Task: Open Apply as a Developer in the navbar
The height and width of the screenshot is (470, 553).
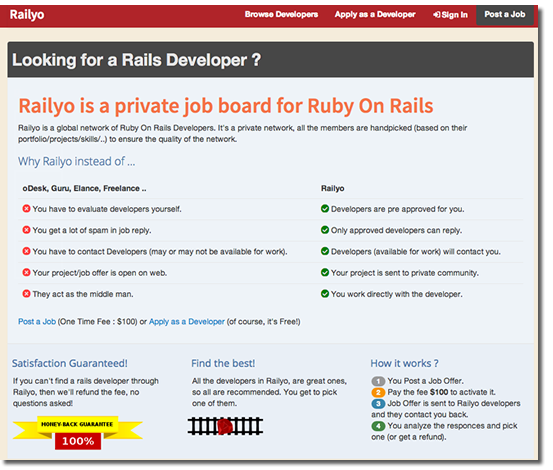Action: pos(375,14)
